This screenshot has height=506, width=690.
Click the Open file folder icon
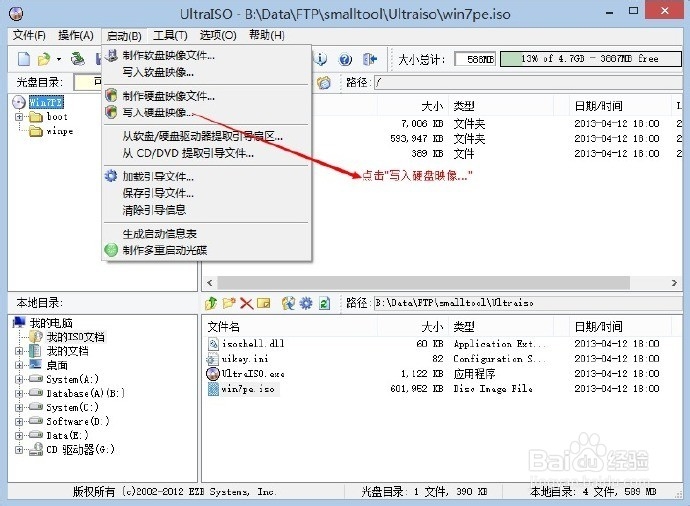coord(44,59)
